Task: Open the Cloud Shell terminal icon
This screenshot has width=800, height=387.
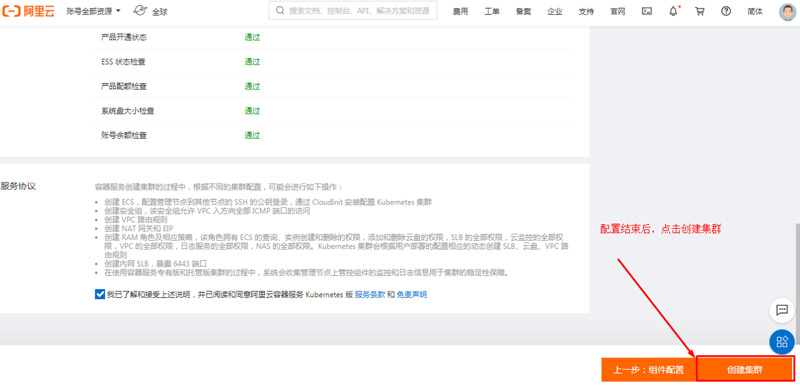Action: click(x=647, y=11)
